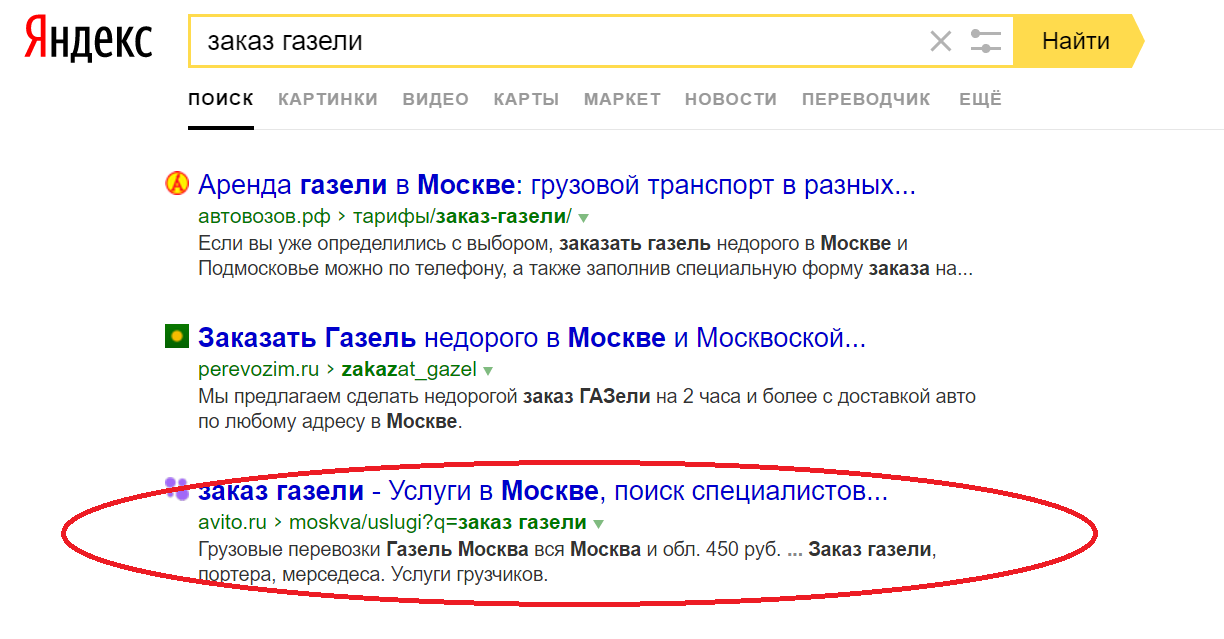This screenshot has width=1224, height=639.
Task: Switch to the Переводчик tab
Action: click(866, 99)
